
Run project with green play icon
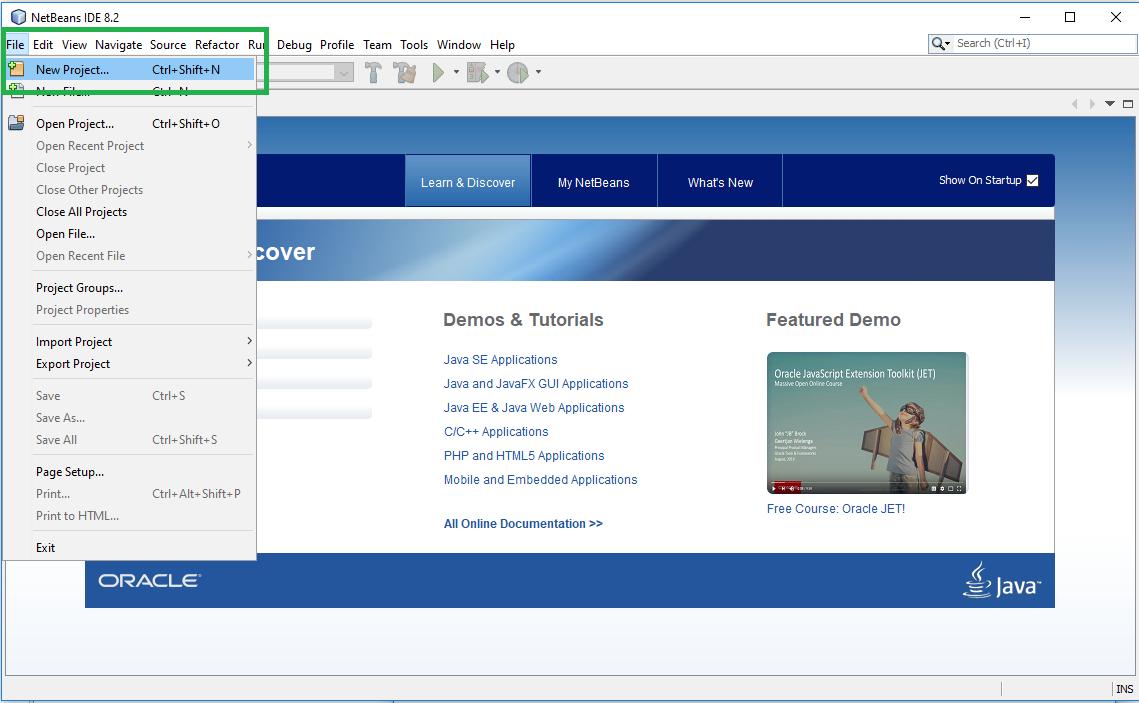[438, 72]
